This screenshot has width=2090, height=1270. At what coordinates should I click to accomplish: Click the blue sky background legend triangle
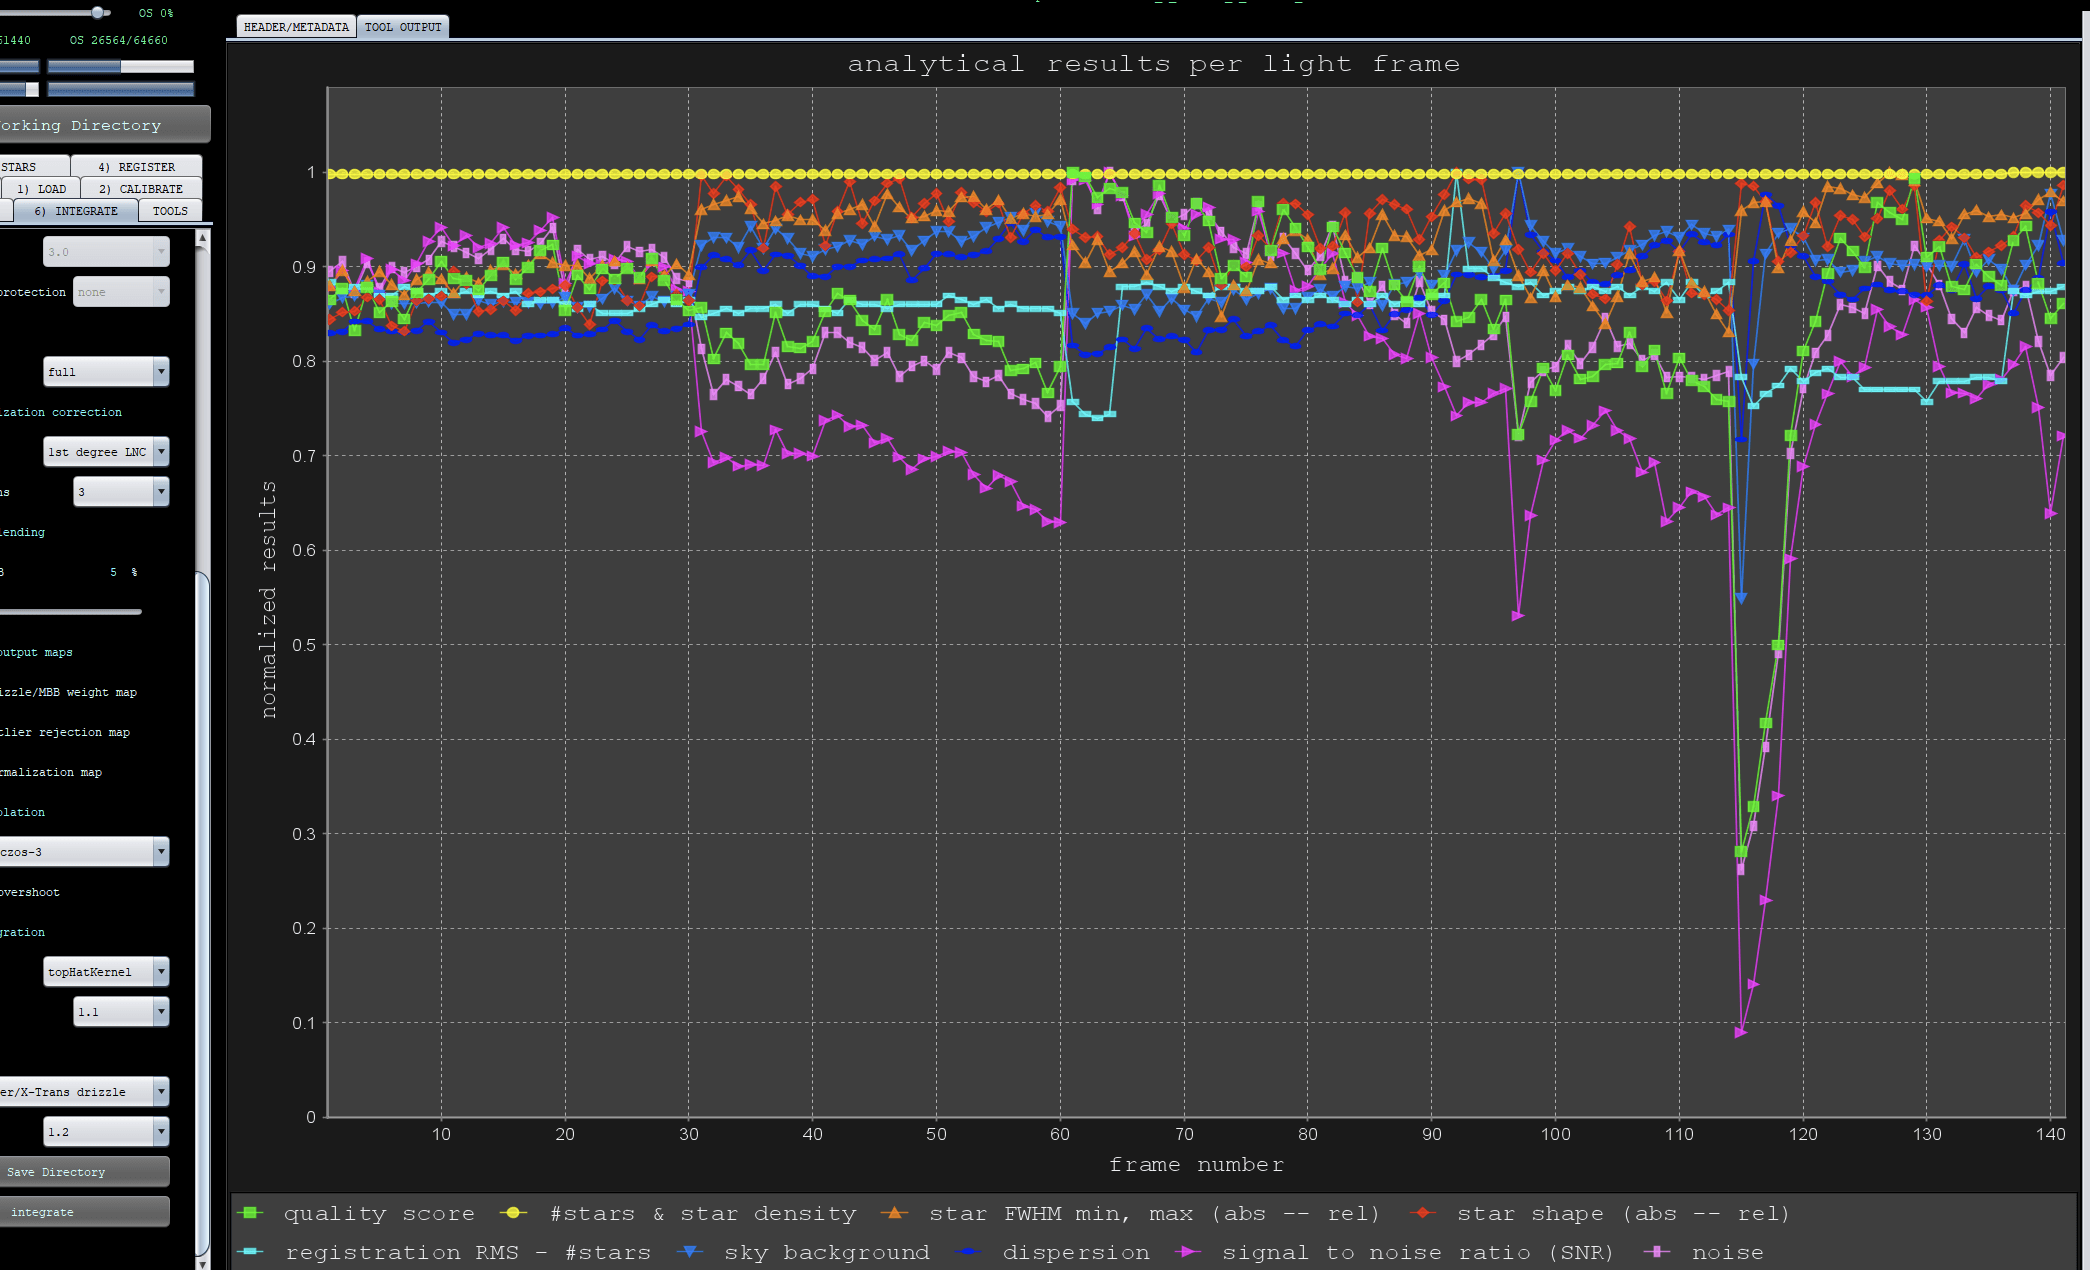[690, 1252]
